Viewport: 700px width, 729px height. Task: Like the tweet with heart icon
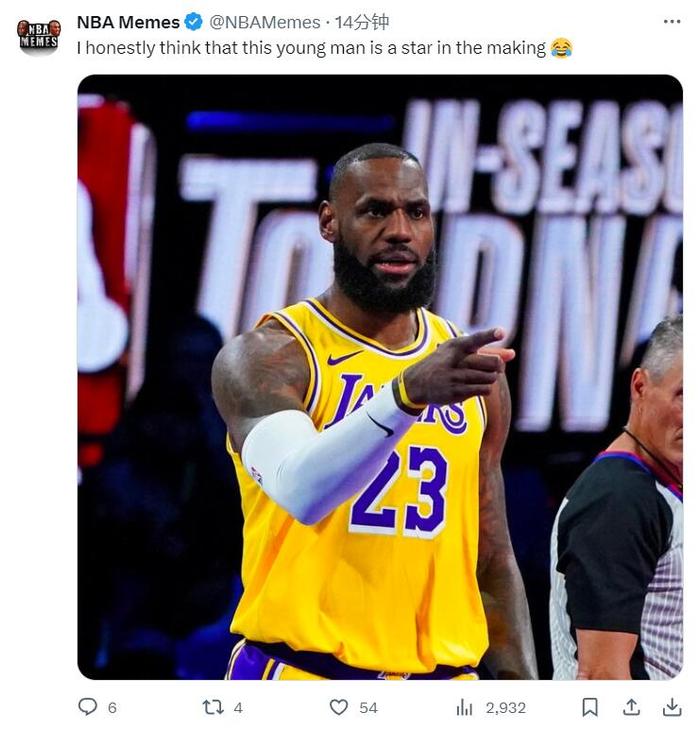pyautogui.click(x=338, y=707)
